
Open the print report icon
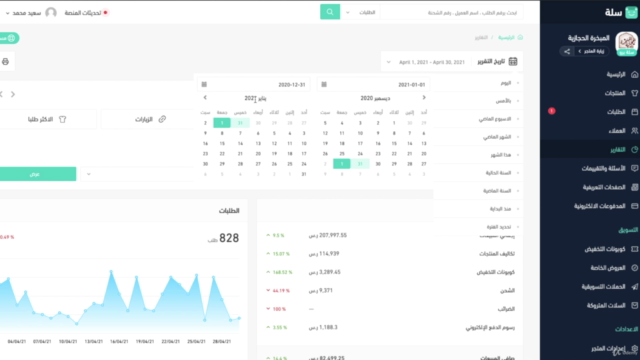[5, 62]
